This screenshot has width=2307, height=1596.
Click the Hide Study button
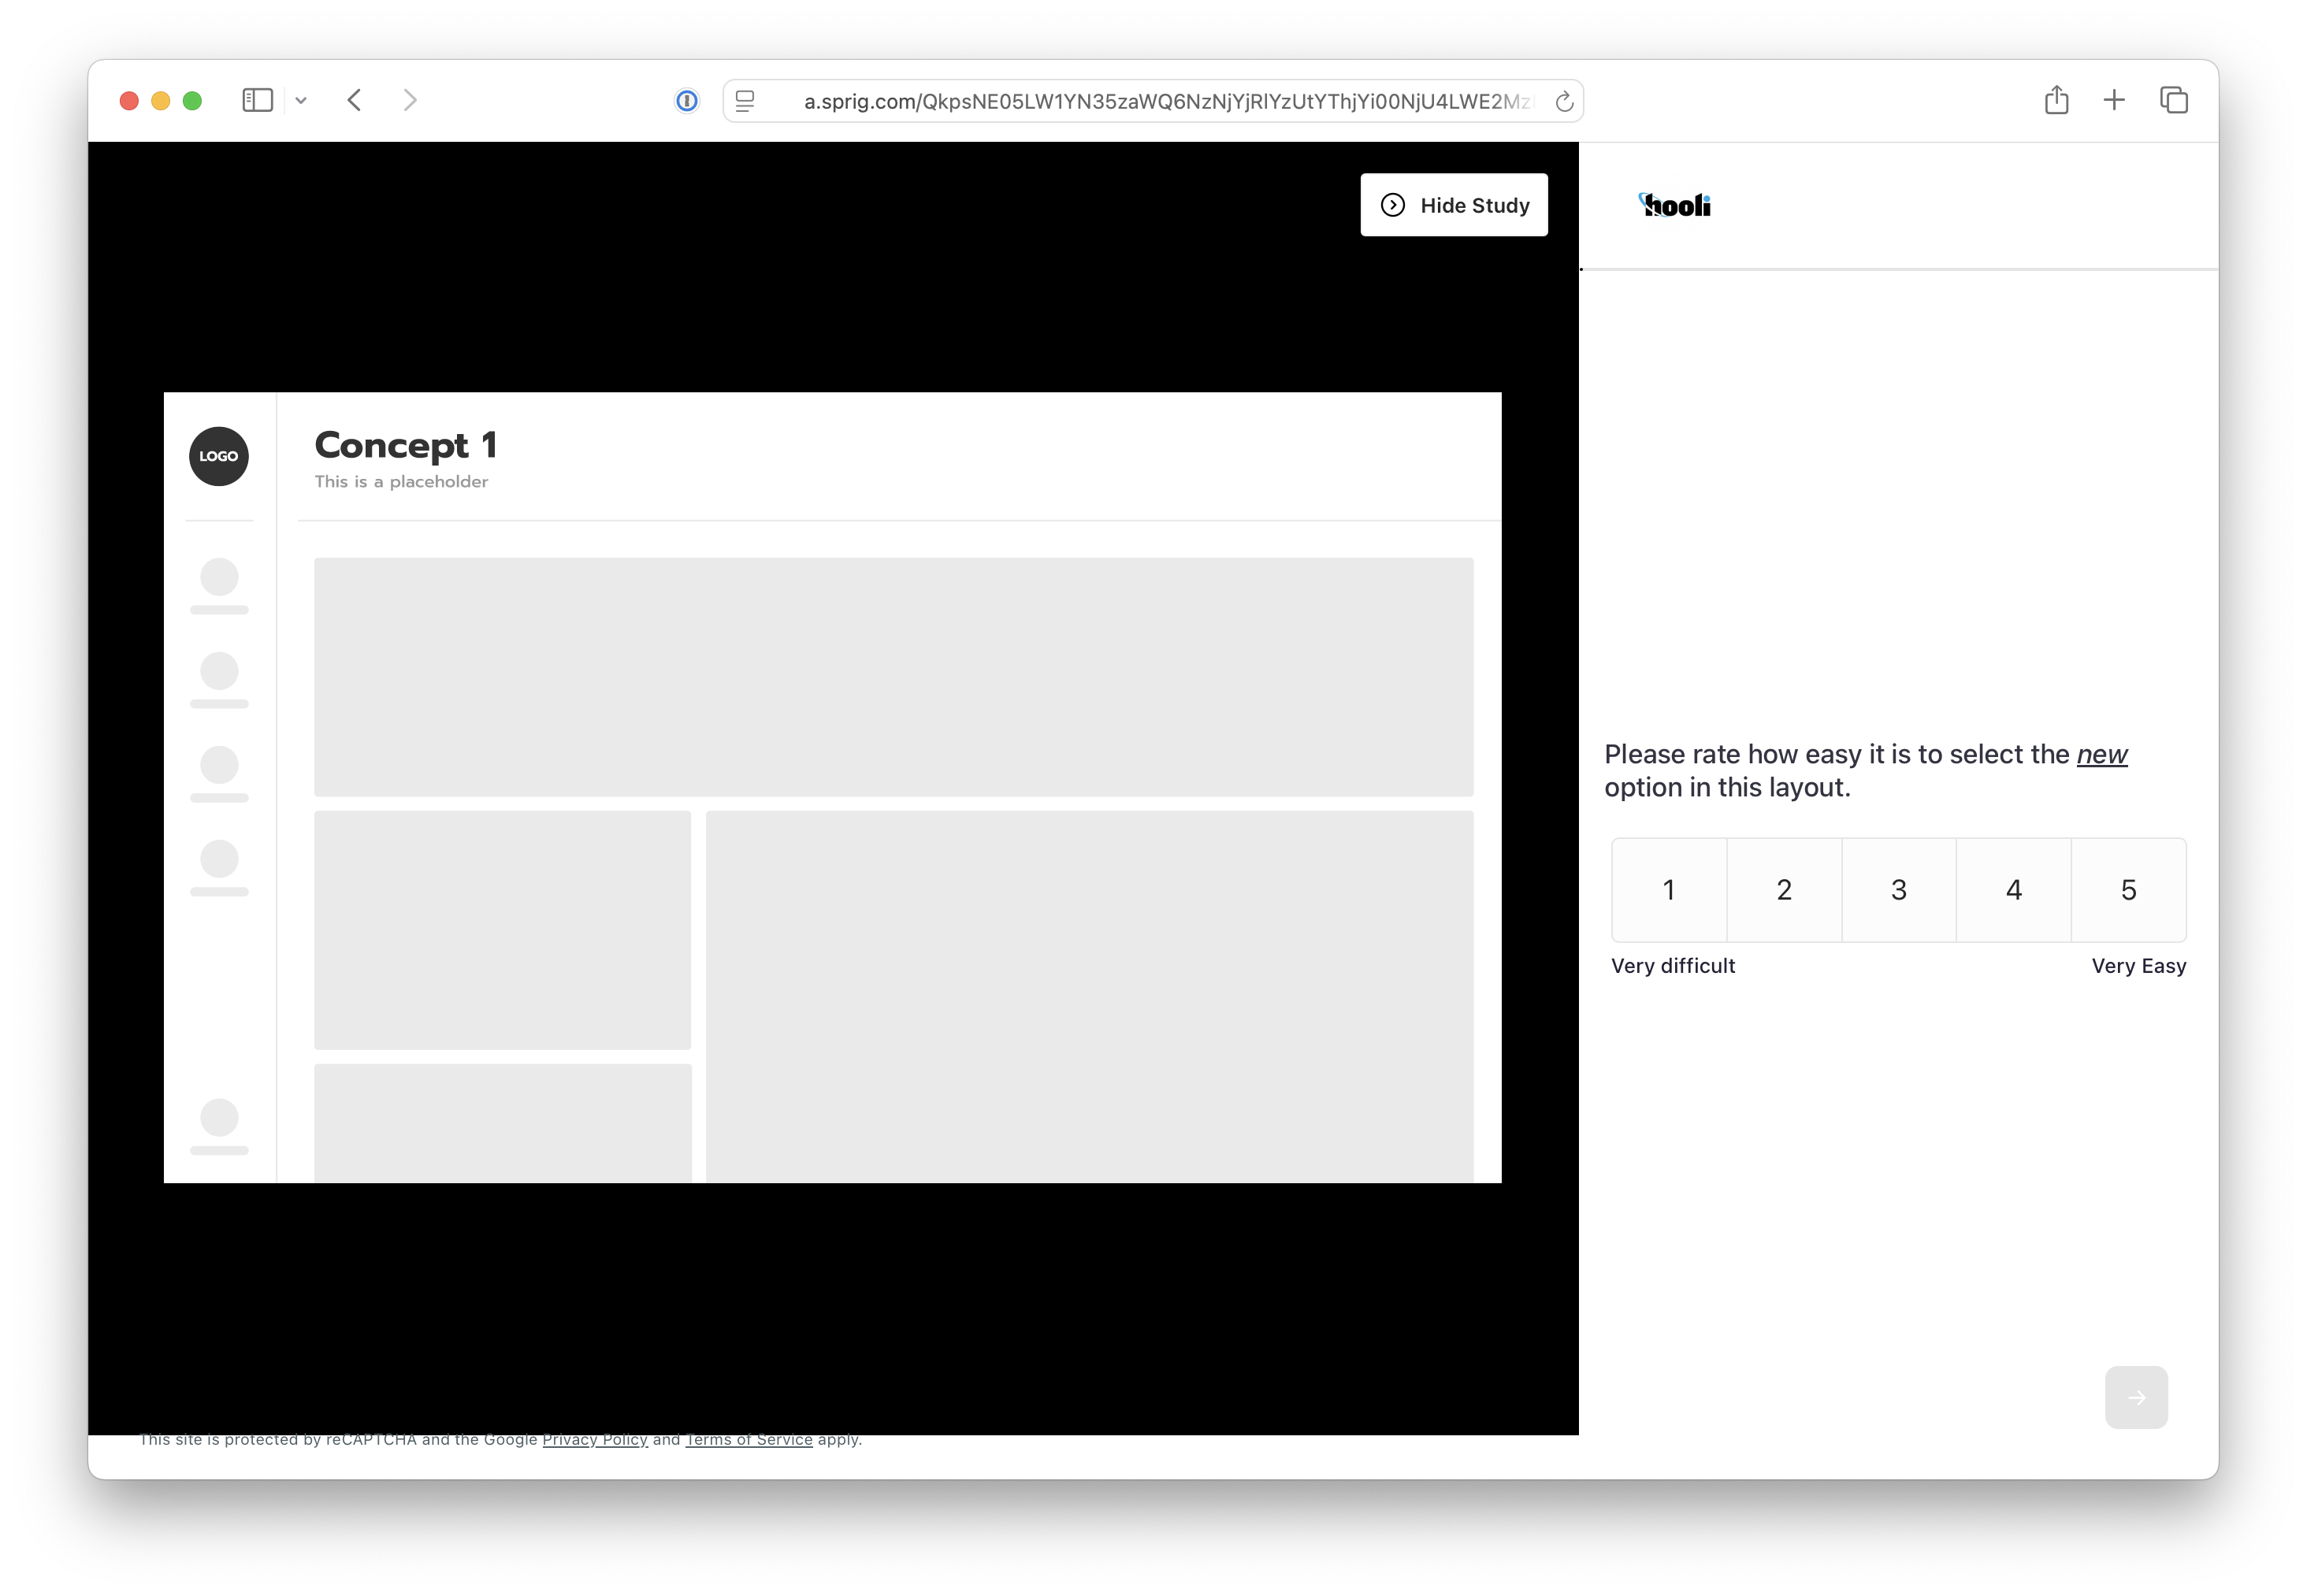[x=1454, y=205]
